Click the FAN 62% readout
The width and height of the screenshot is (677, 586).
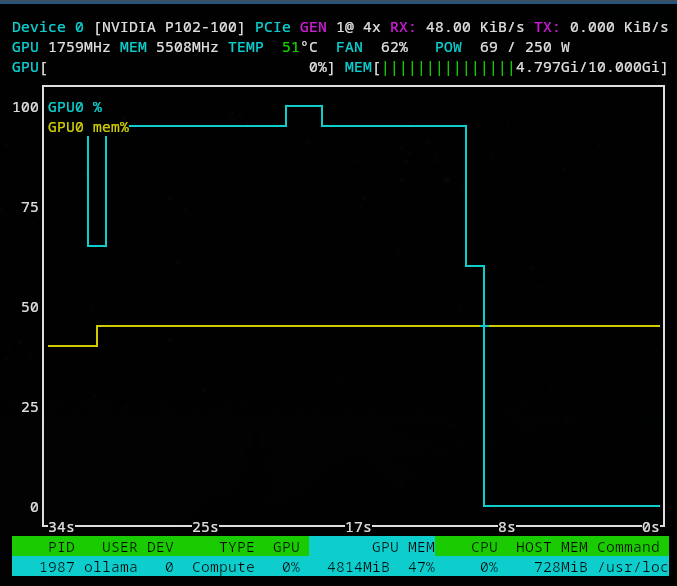coord(372,47)
